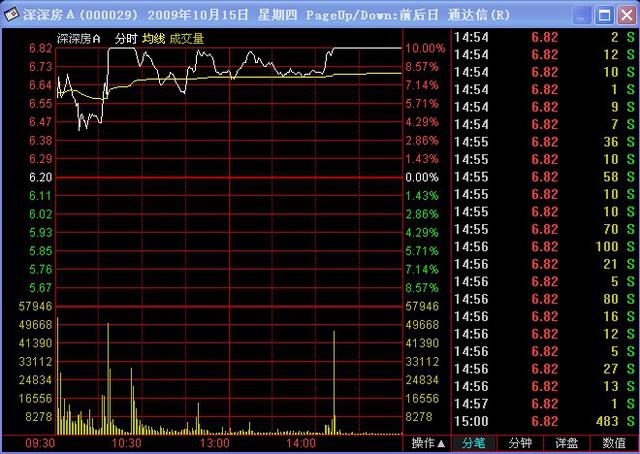Viewport: 640px width, 454px height.
Task: Click the app icon in title bar
Action: click(11, 15)
